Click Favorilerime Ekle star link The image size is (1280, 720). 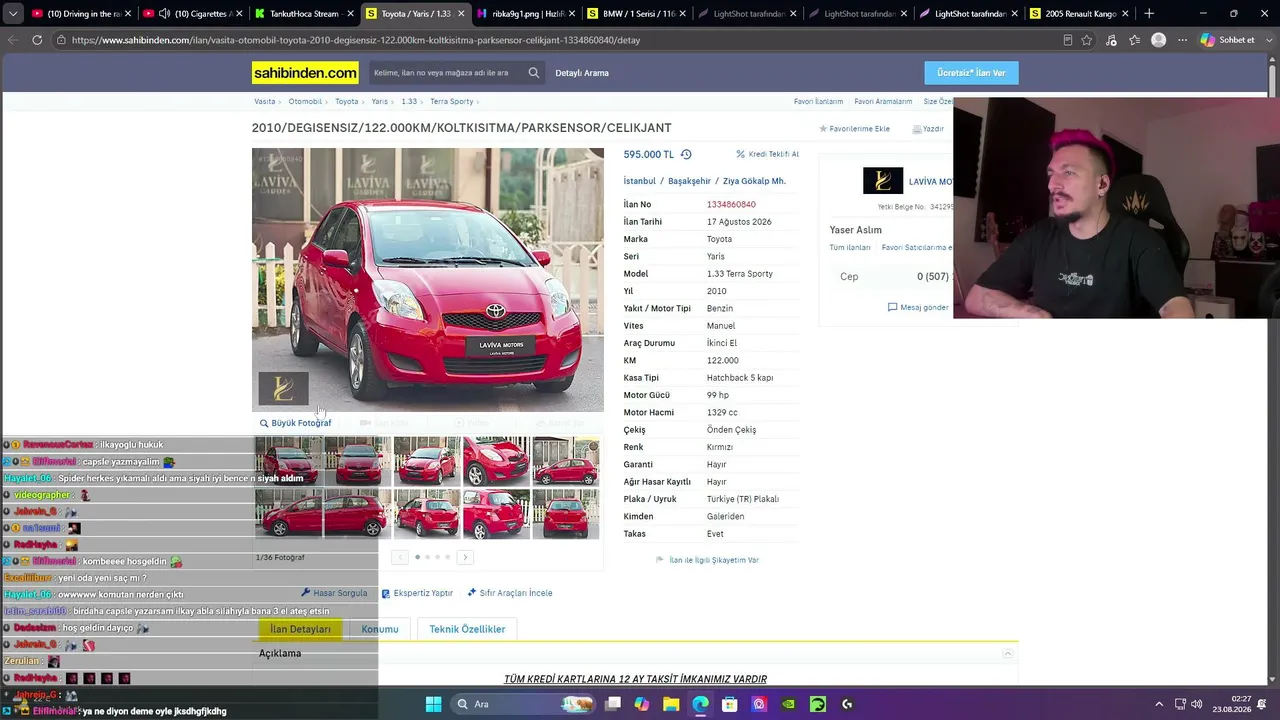point(855,129)
